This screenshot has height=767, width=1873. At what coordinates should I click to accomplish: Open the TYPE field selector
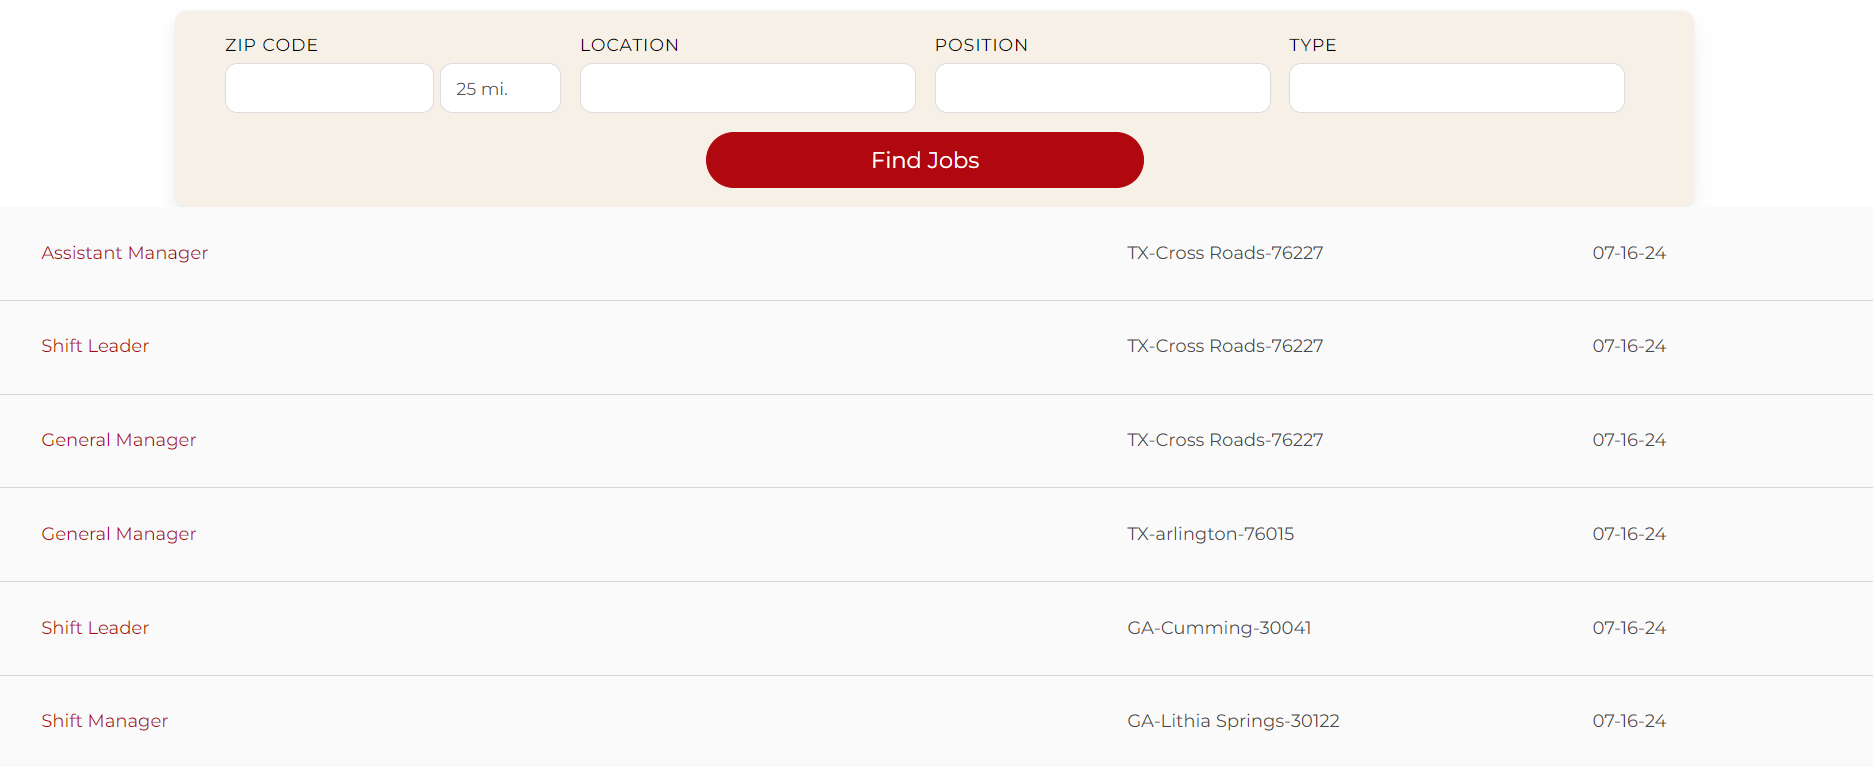tap(1456, 88)
